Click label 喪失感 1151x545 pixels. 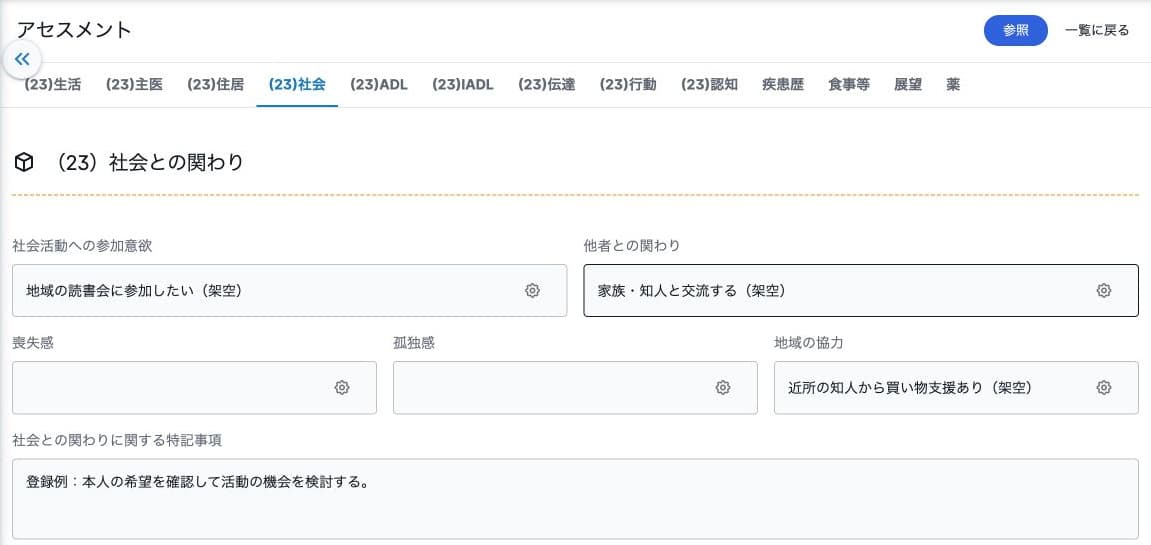pos(32,343)
